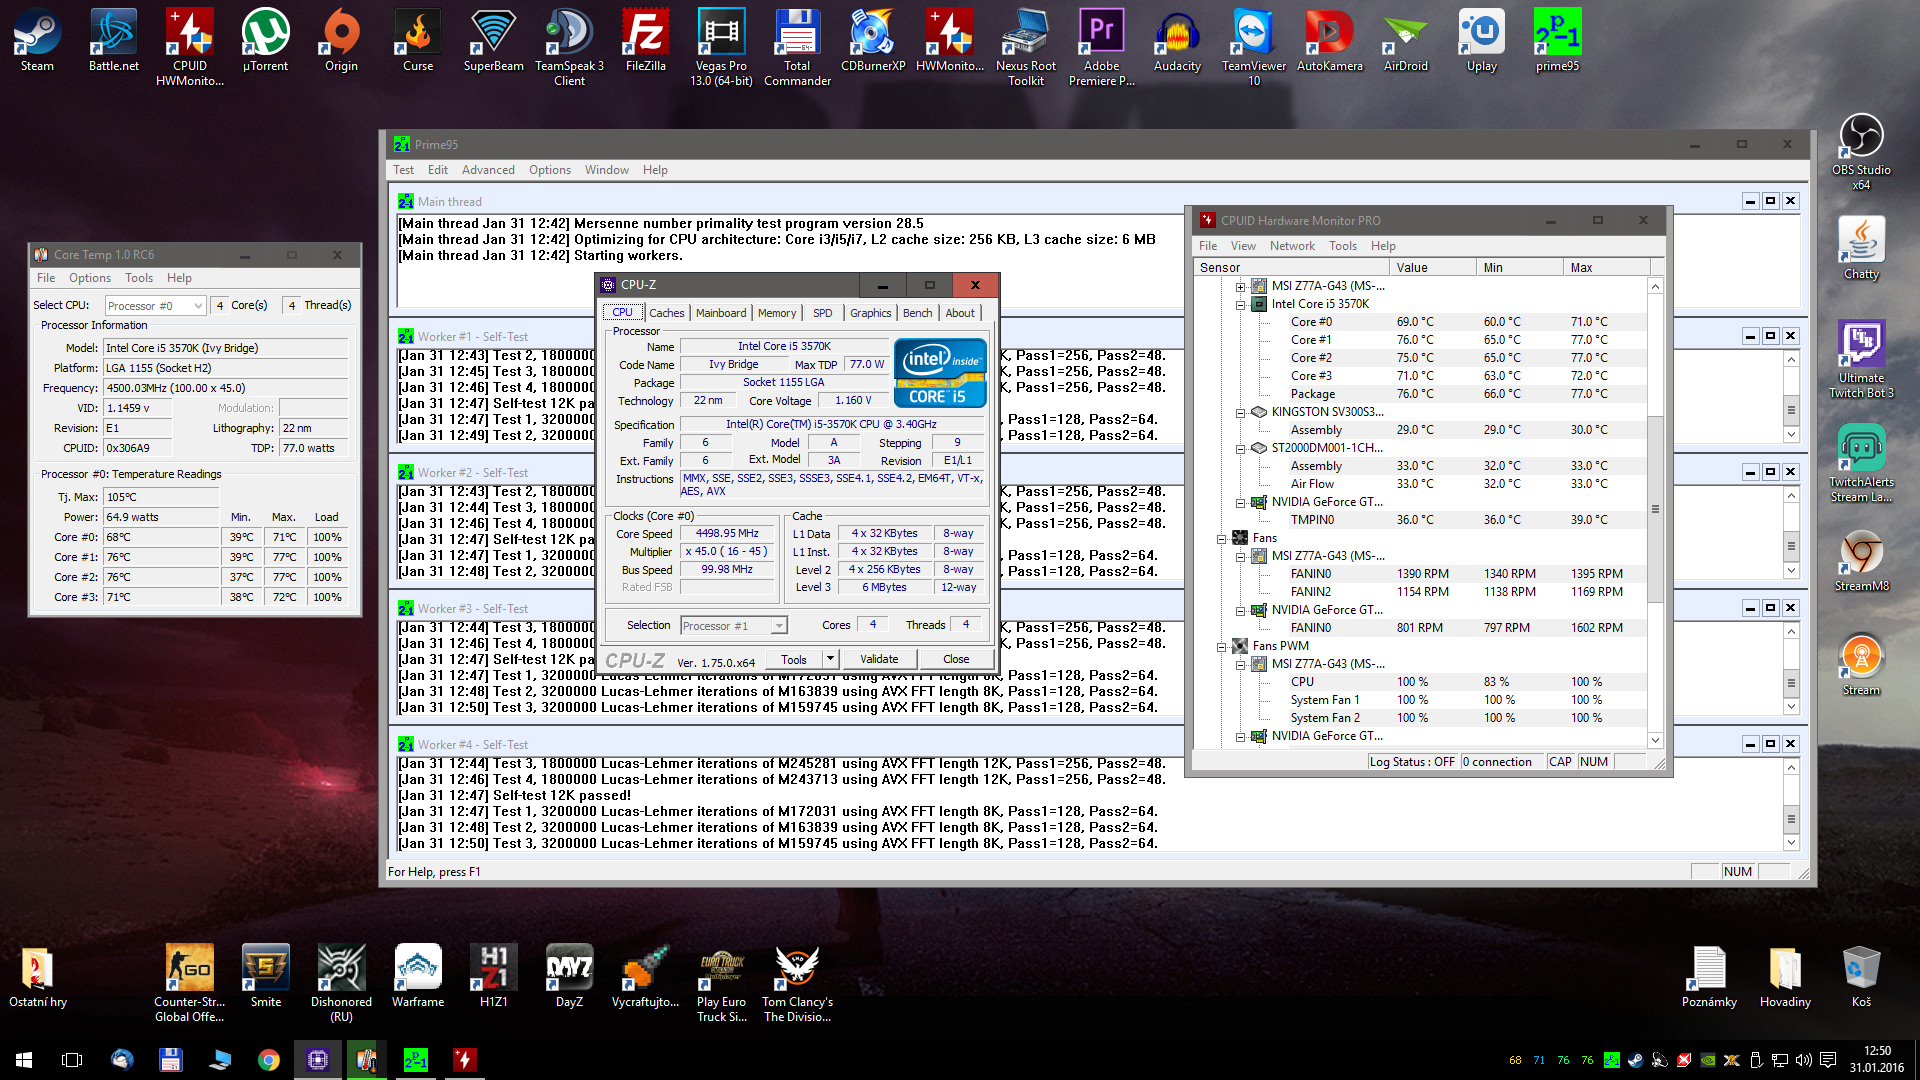Viewport: 1920px width, 1080px height.
Task: Click the Prime95 taskbar icon
Action: [415, 1060]
